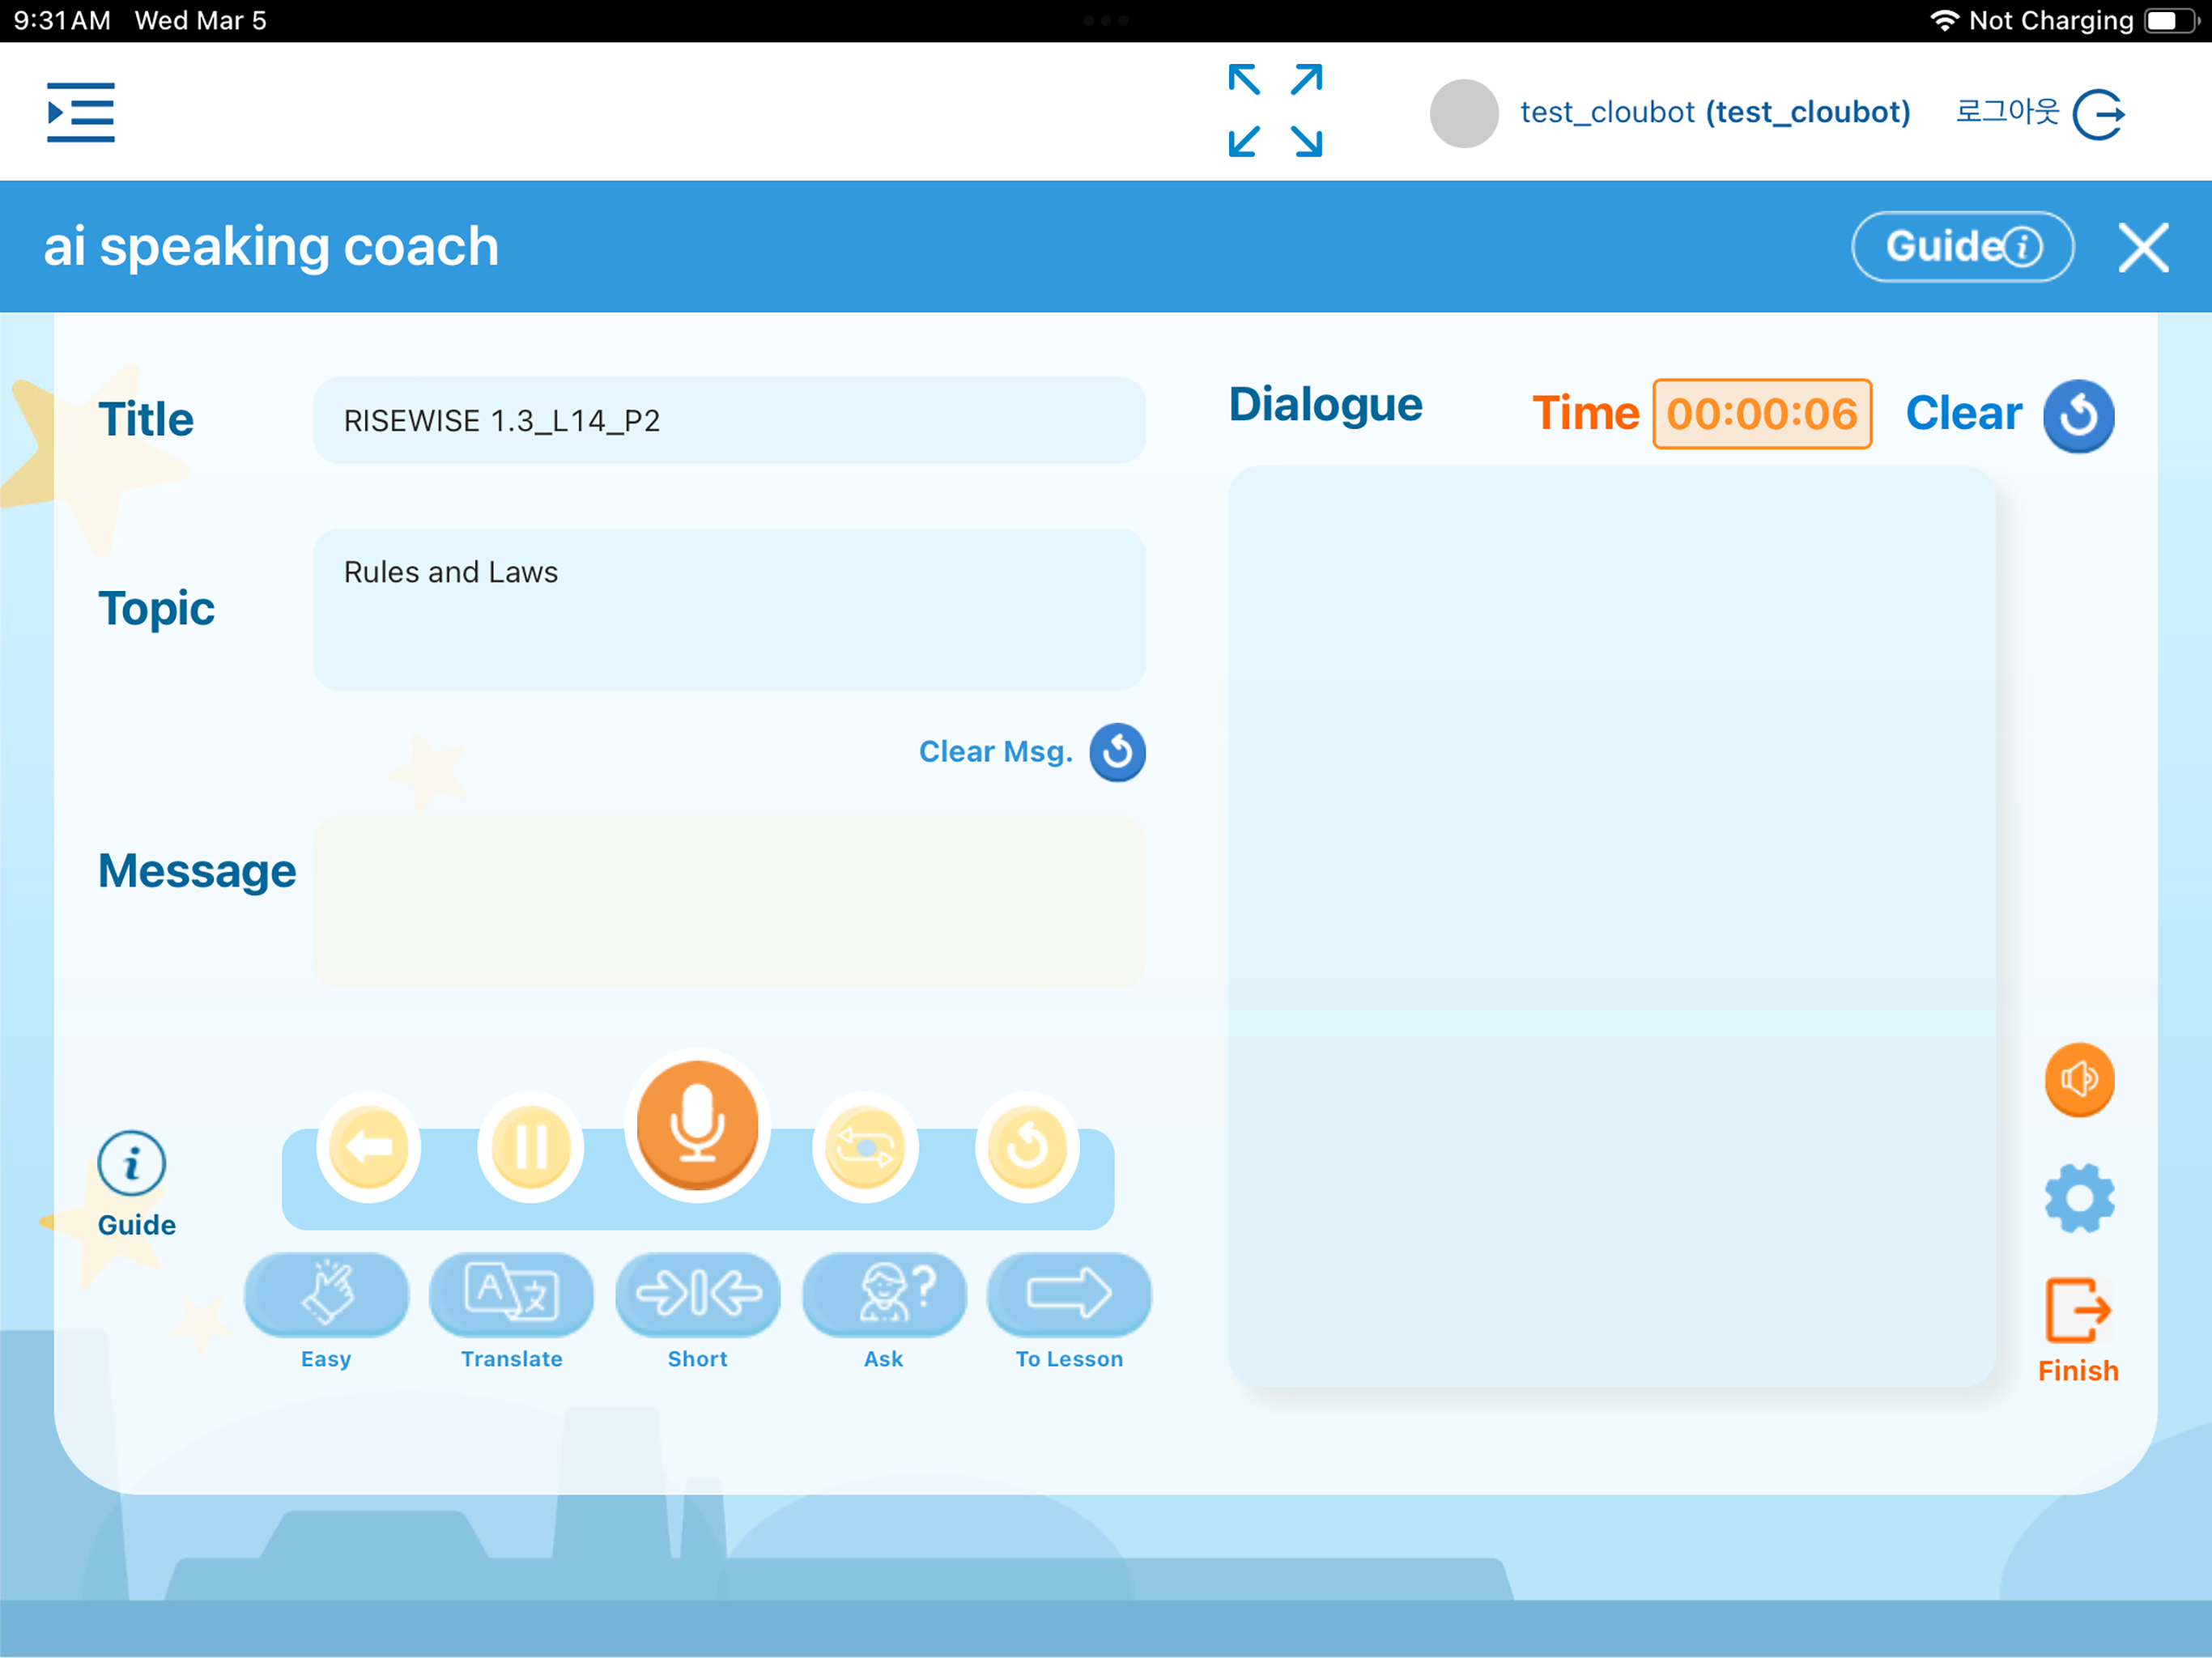Click the Clear Msg. label
2212x1658 pixels.
[996, 751]
